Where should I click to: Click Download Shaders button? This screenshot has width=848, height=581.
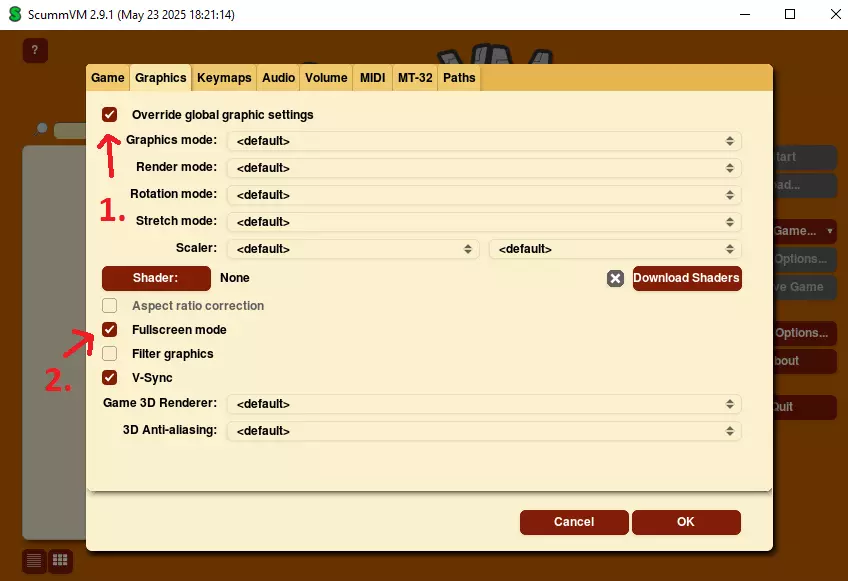pos(687,278)
